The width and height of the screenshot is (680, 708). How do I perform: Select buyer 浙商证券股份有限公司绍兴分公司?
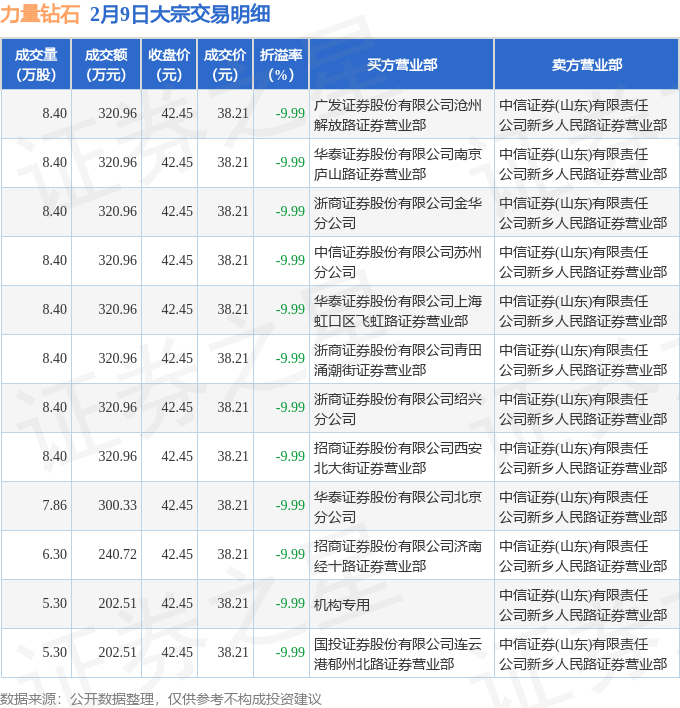pos(398,409)
